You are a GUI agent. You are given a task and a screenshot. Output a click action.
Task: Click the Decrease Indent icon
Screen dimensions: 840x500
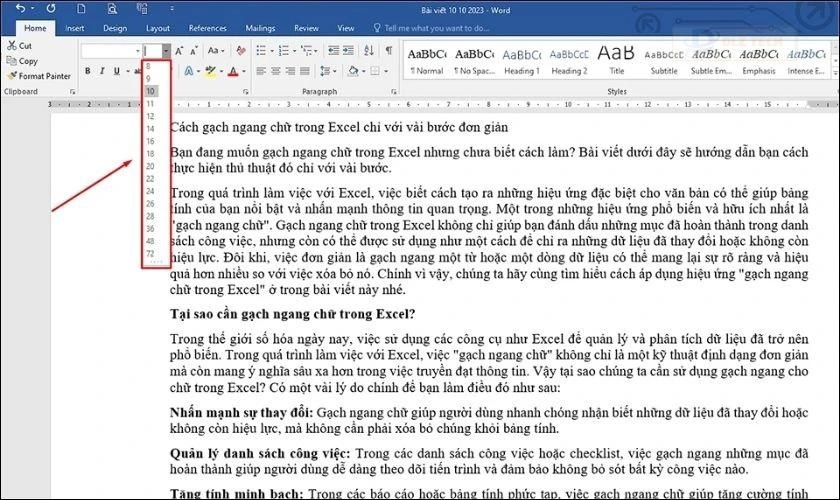[333, 50]
